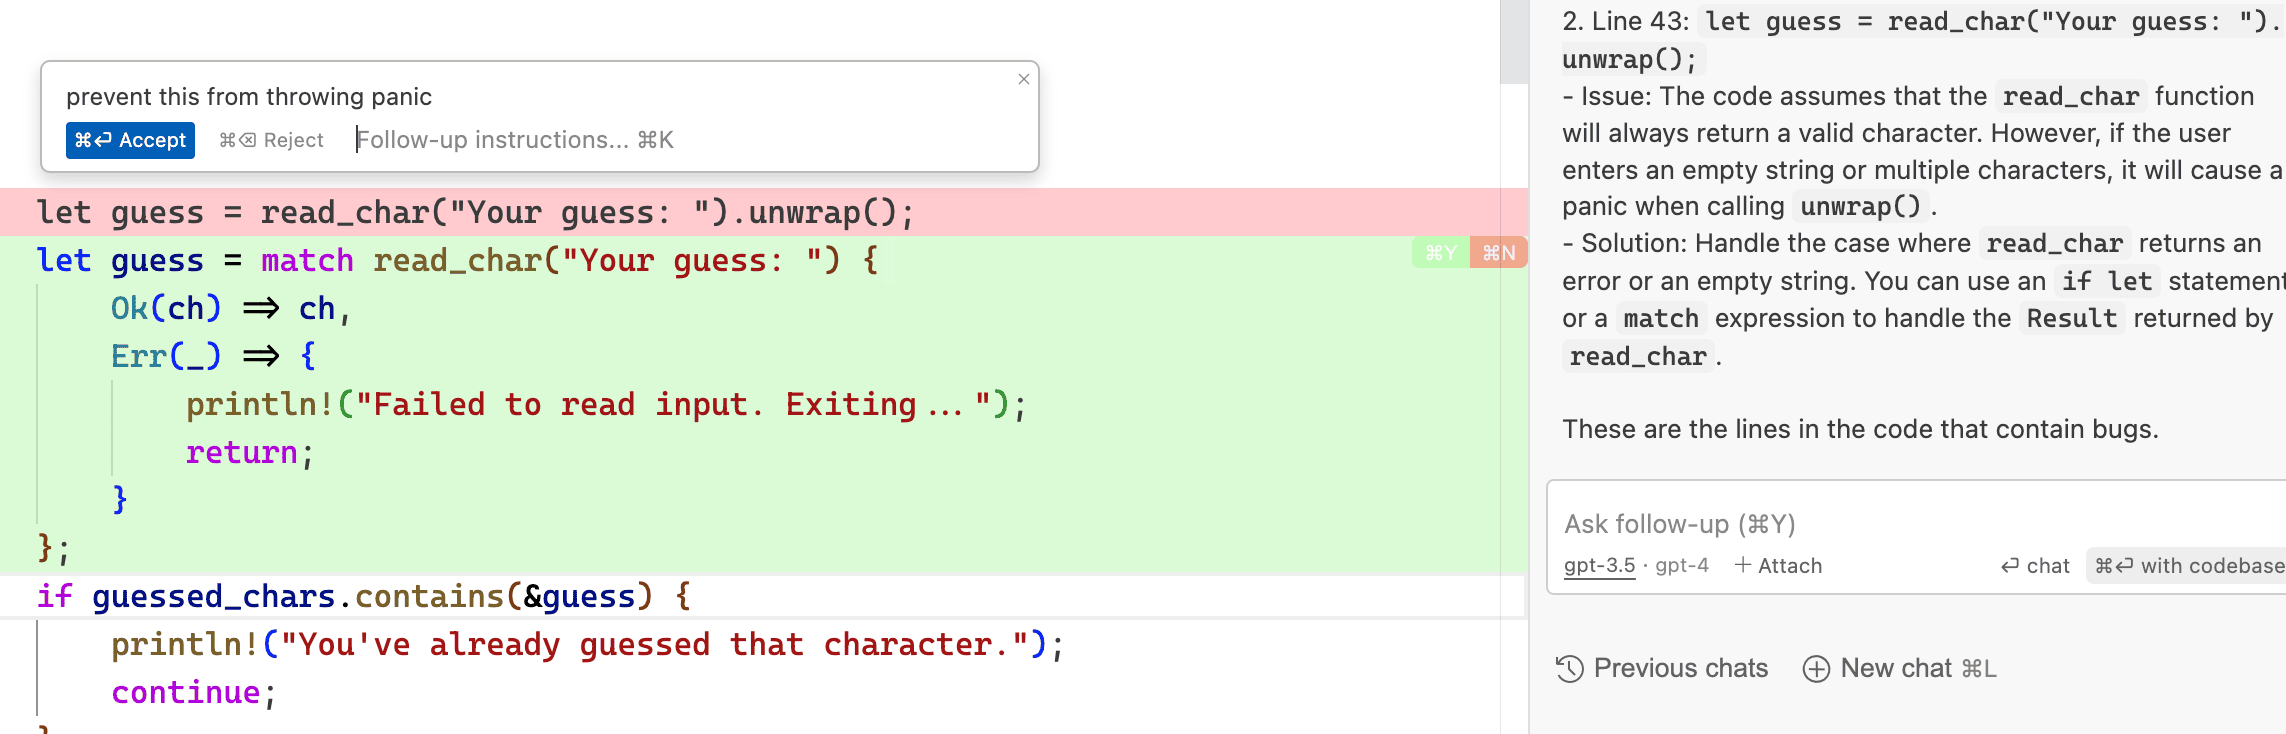Close the inline prompt popup
2286x734 pixels.
1023,79
